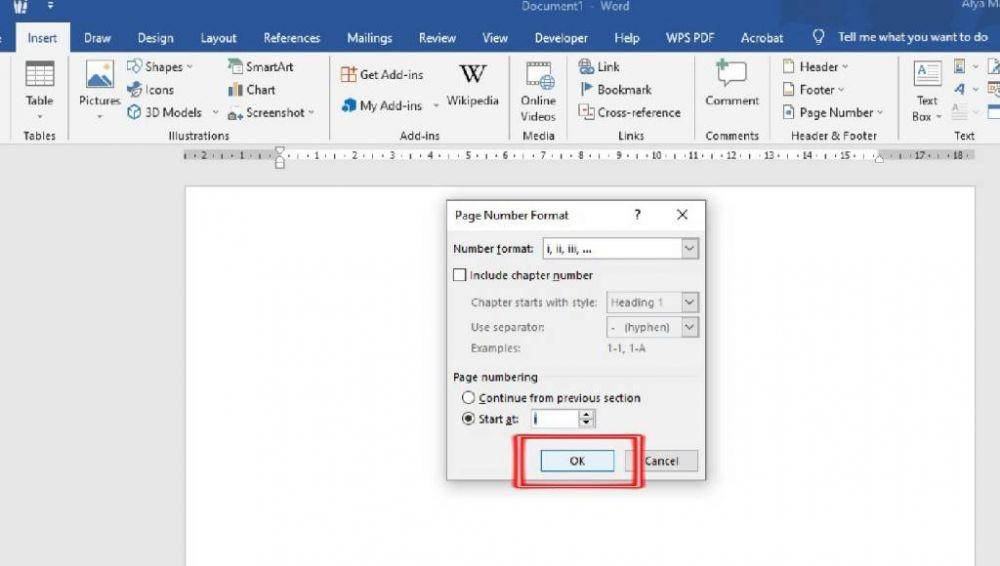Customize Quick Access Toolbar arrow
This screenshot has height=566, width=1000.
50,6
